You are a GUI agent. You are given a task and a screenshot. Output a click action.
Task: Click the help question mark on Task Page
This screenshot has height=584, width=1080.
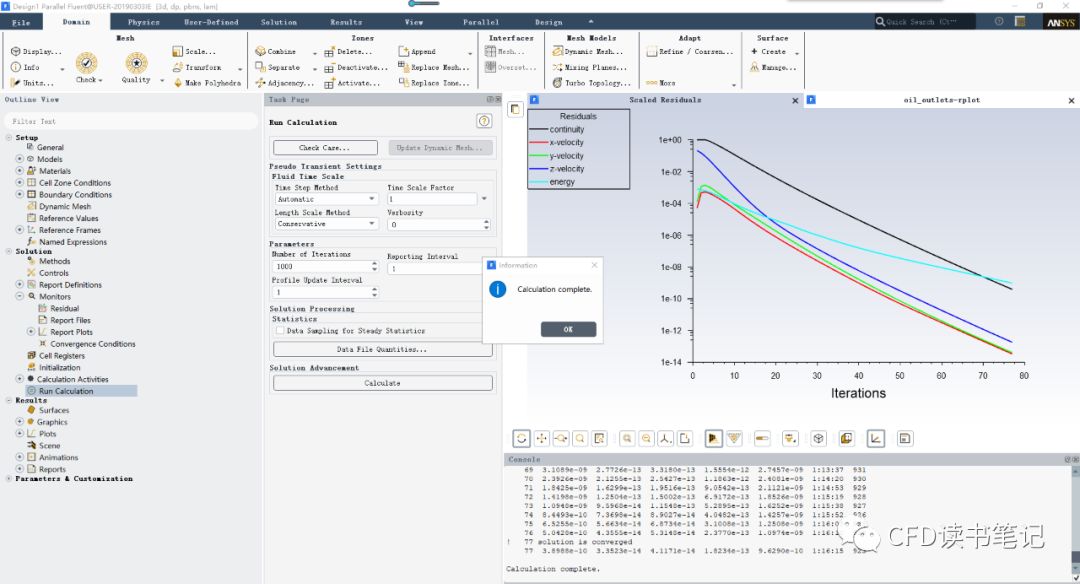(484, 121)
